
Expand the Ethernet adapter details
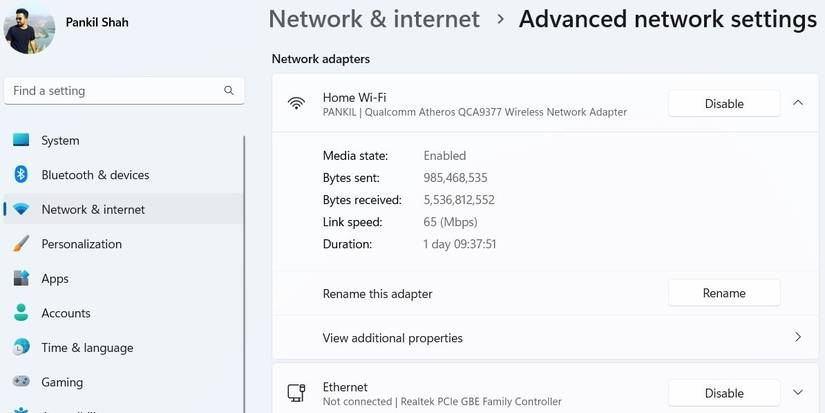click(x=798, y=392)
